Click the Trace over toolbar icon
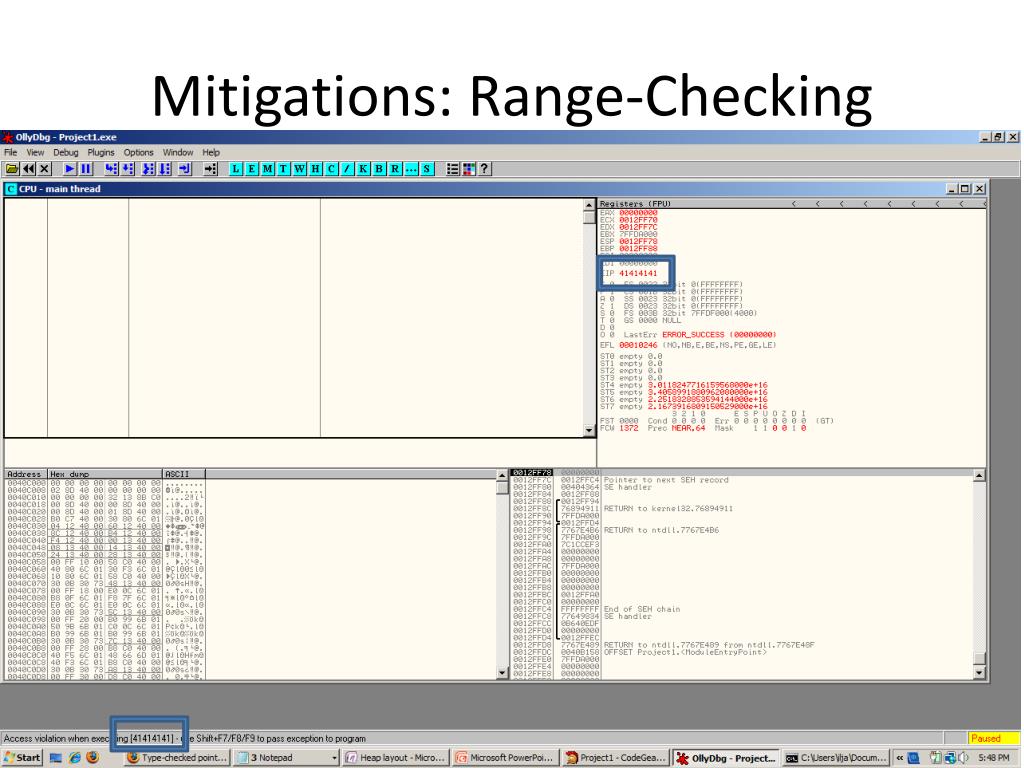 point(165,168)
